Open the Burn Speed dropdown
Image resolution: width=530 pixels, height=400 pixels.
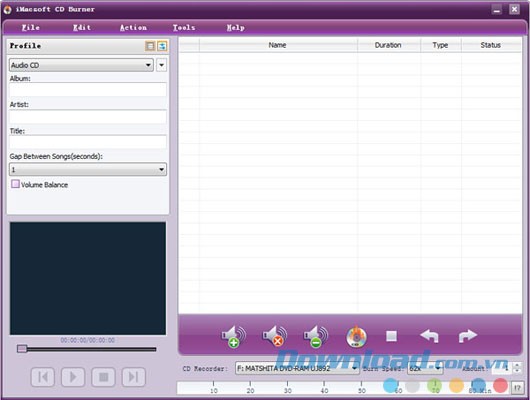(425, 368)
